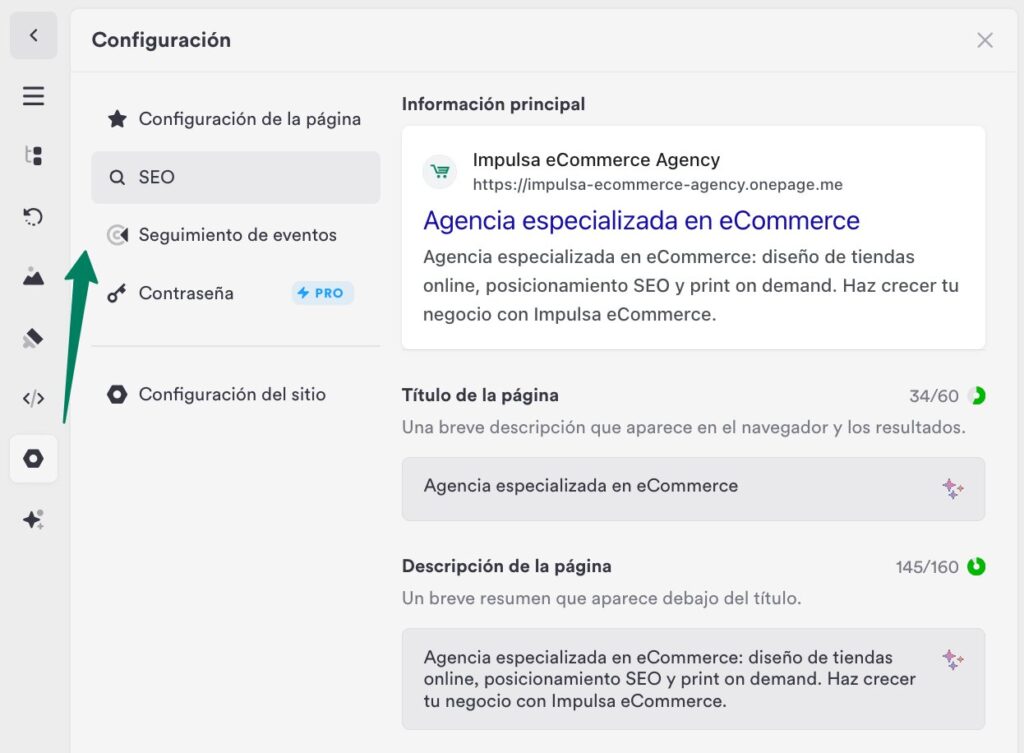Click the Título de la página input field
The height and width of the screenshot is (753, 1024).
(x=693, y=489)
